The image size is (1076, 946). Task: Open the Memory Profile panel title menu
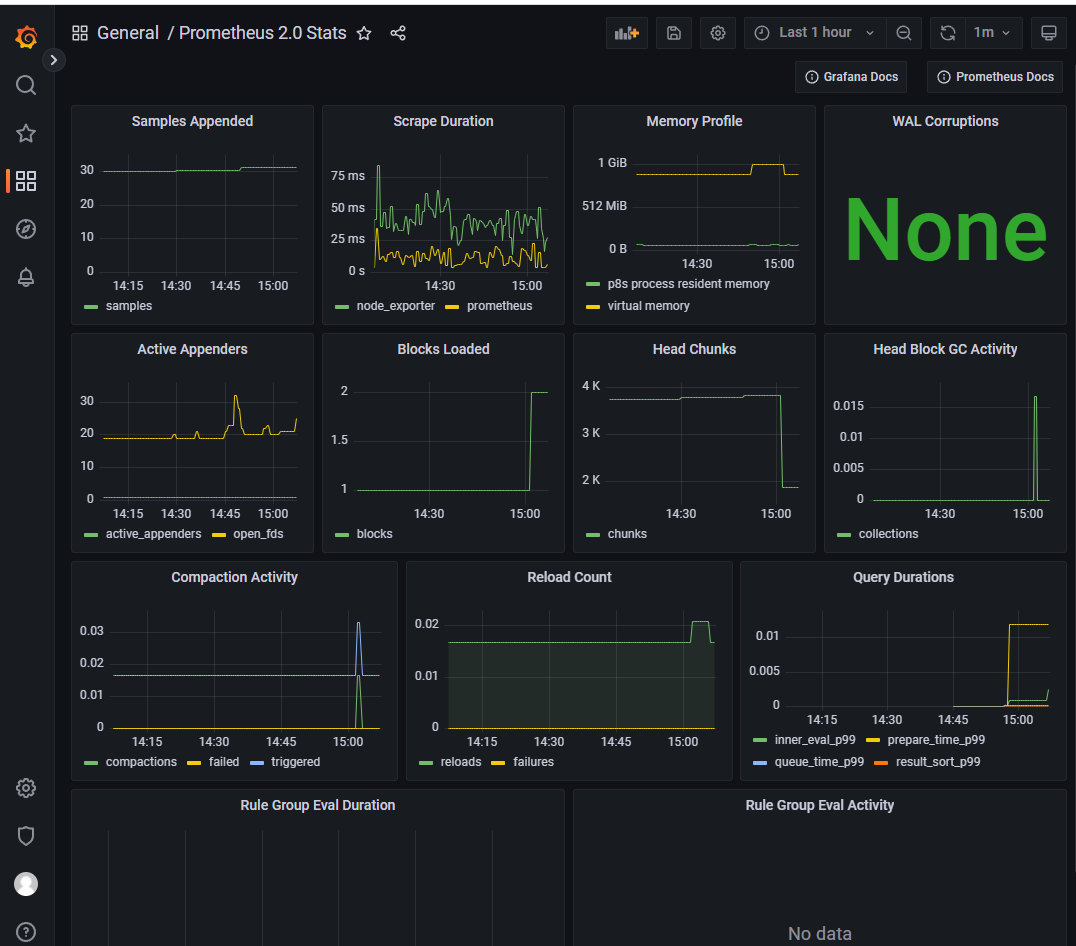click(x=694, y=121)
